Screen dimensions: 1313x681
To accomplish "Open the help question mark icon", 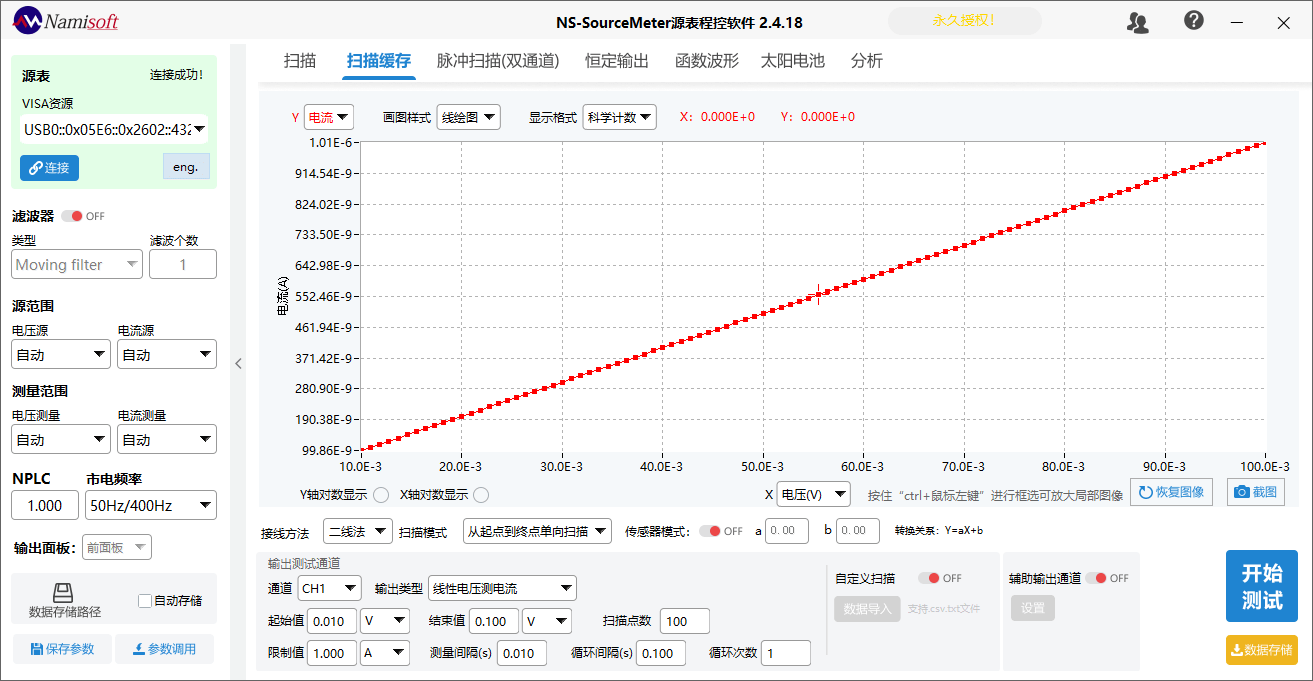I will [x=1194, y=20].
